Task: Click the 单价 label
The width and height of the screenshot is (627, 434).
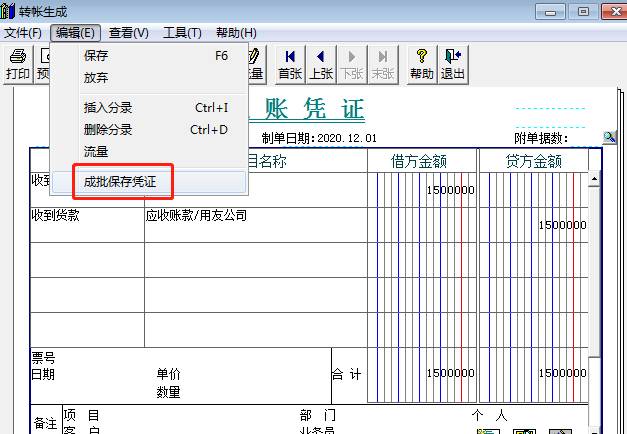Action: point(168,374)
